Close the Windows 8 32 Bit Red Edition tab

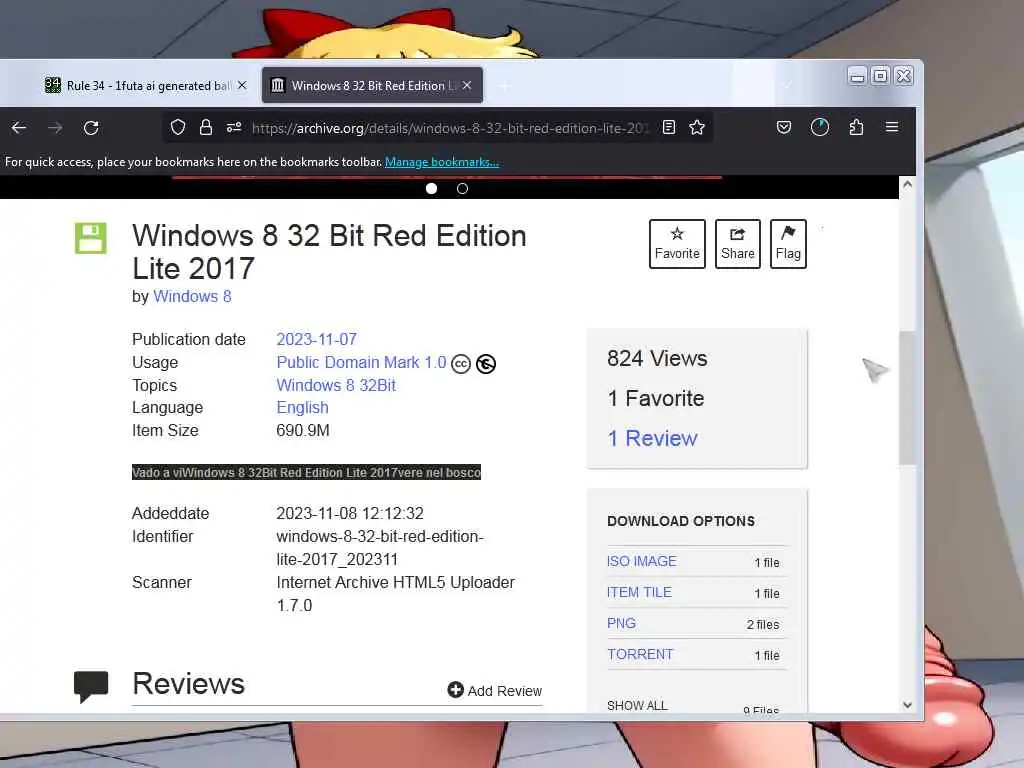pos(467,85)
